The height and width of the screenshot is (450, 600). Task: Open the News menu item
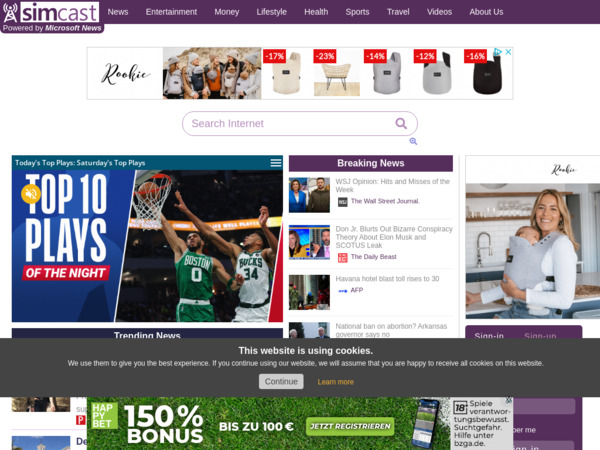coord(118,12)
